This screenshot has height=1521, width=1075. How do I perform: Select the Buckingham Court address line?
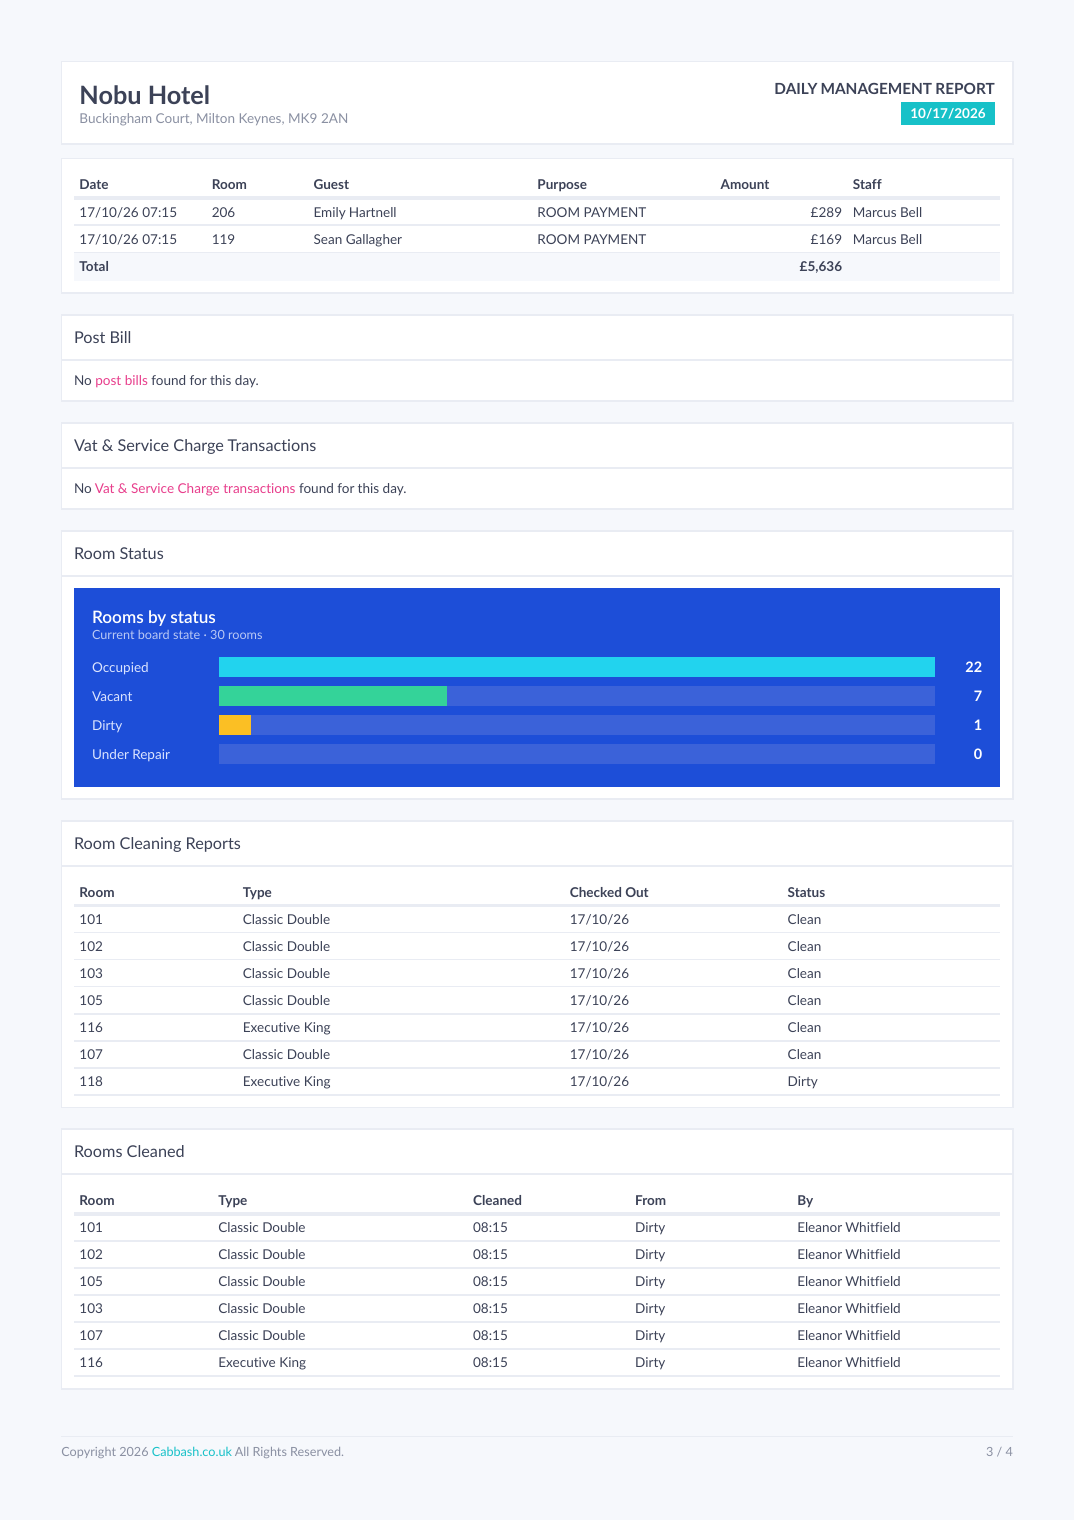click(214, 118)
